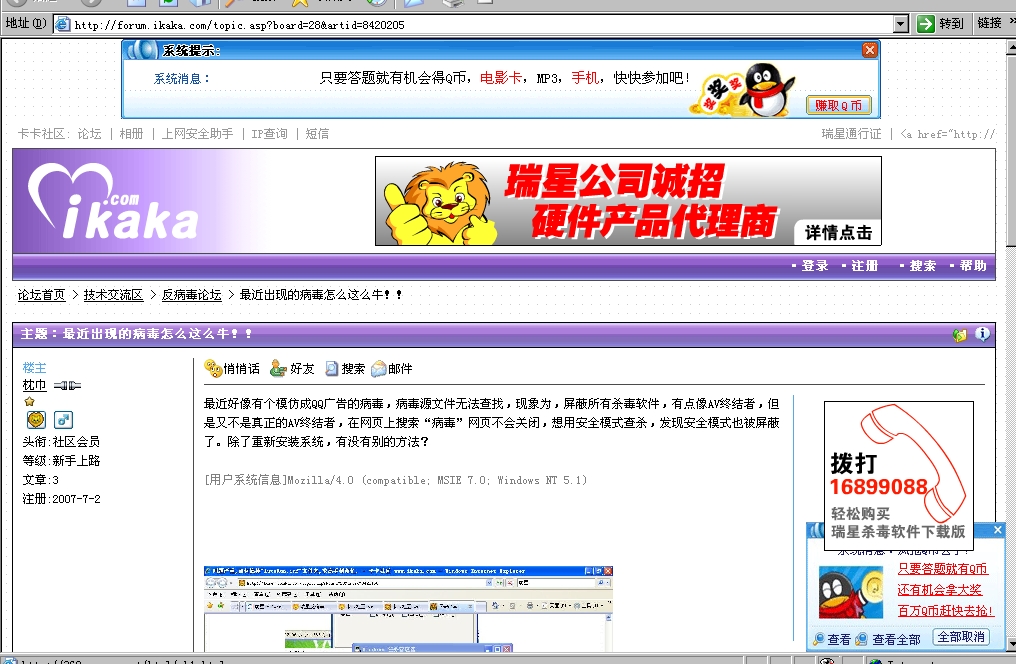Click the 全部取消 button

961,637
